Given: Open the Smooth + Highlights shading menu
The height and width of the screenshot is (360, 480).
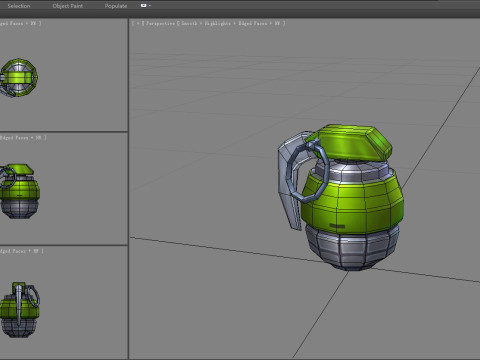Looking at the screenshot, I should [206, 23].
